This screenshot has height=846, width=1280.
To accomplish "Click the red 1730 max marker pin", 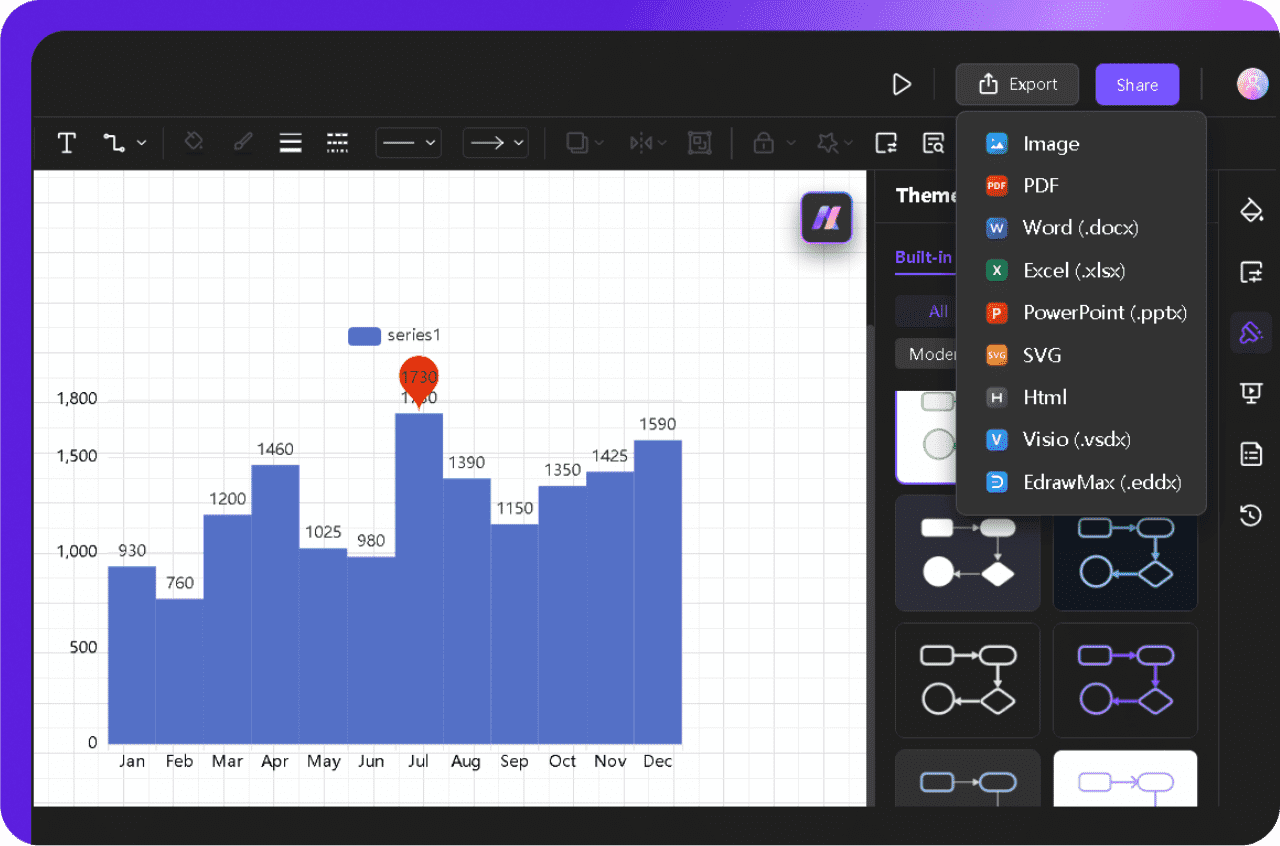I will pos(419,379).
